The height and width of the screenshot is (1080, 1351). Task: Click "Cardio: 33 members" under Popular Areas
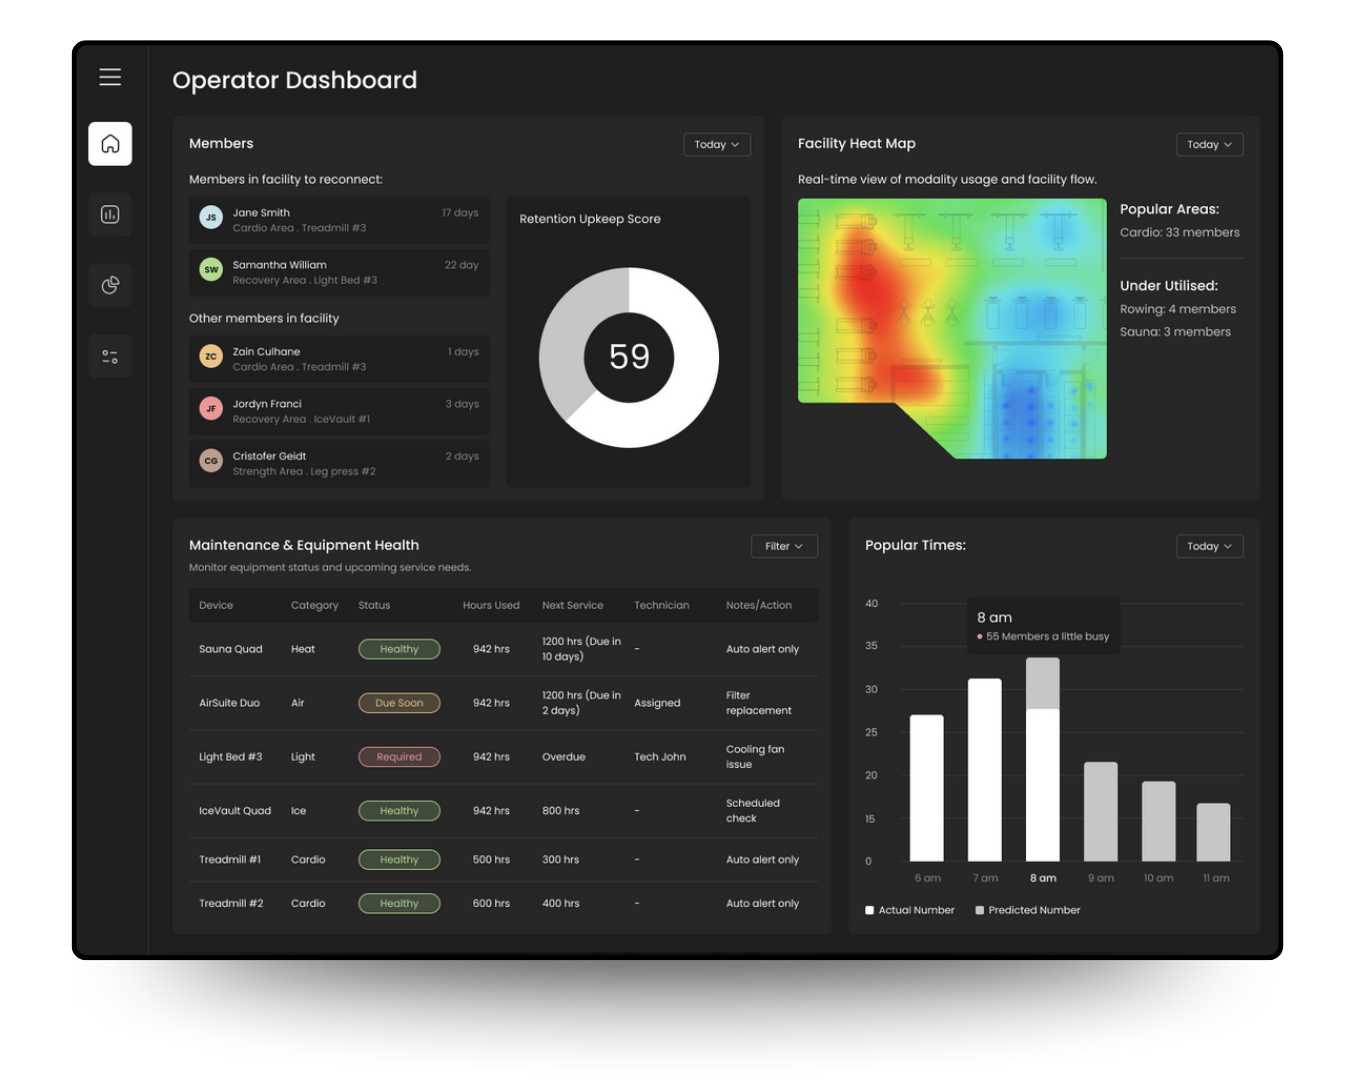(1180, 232)
